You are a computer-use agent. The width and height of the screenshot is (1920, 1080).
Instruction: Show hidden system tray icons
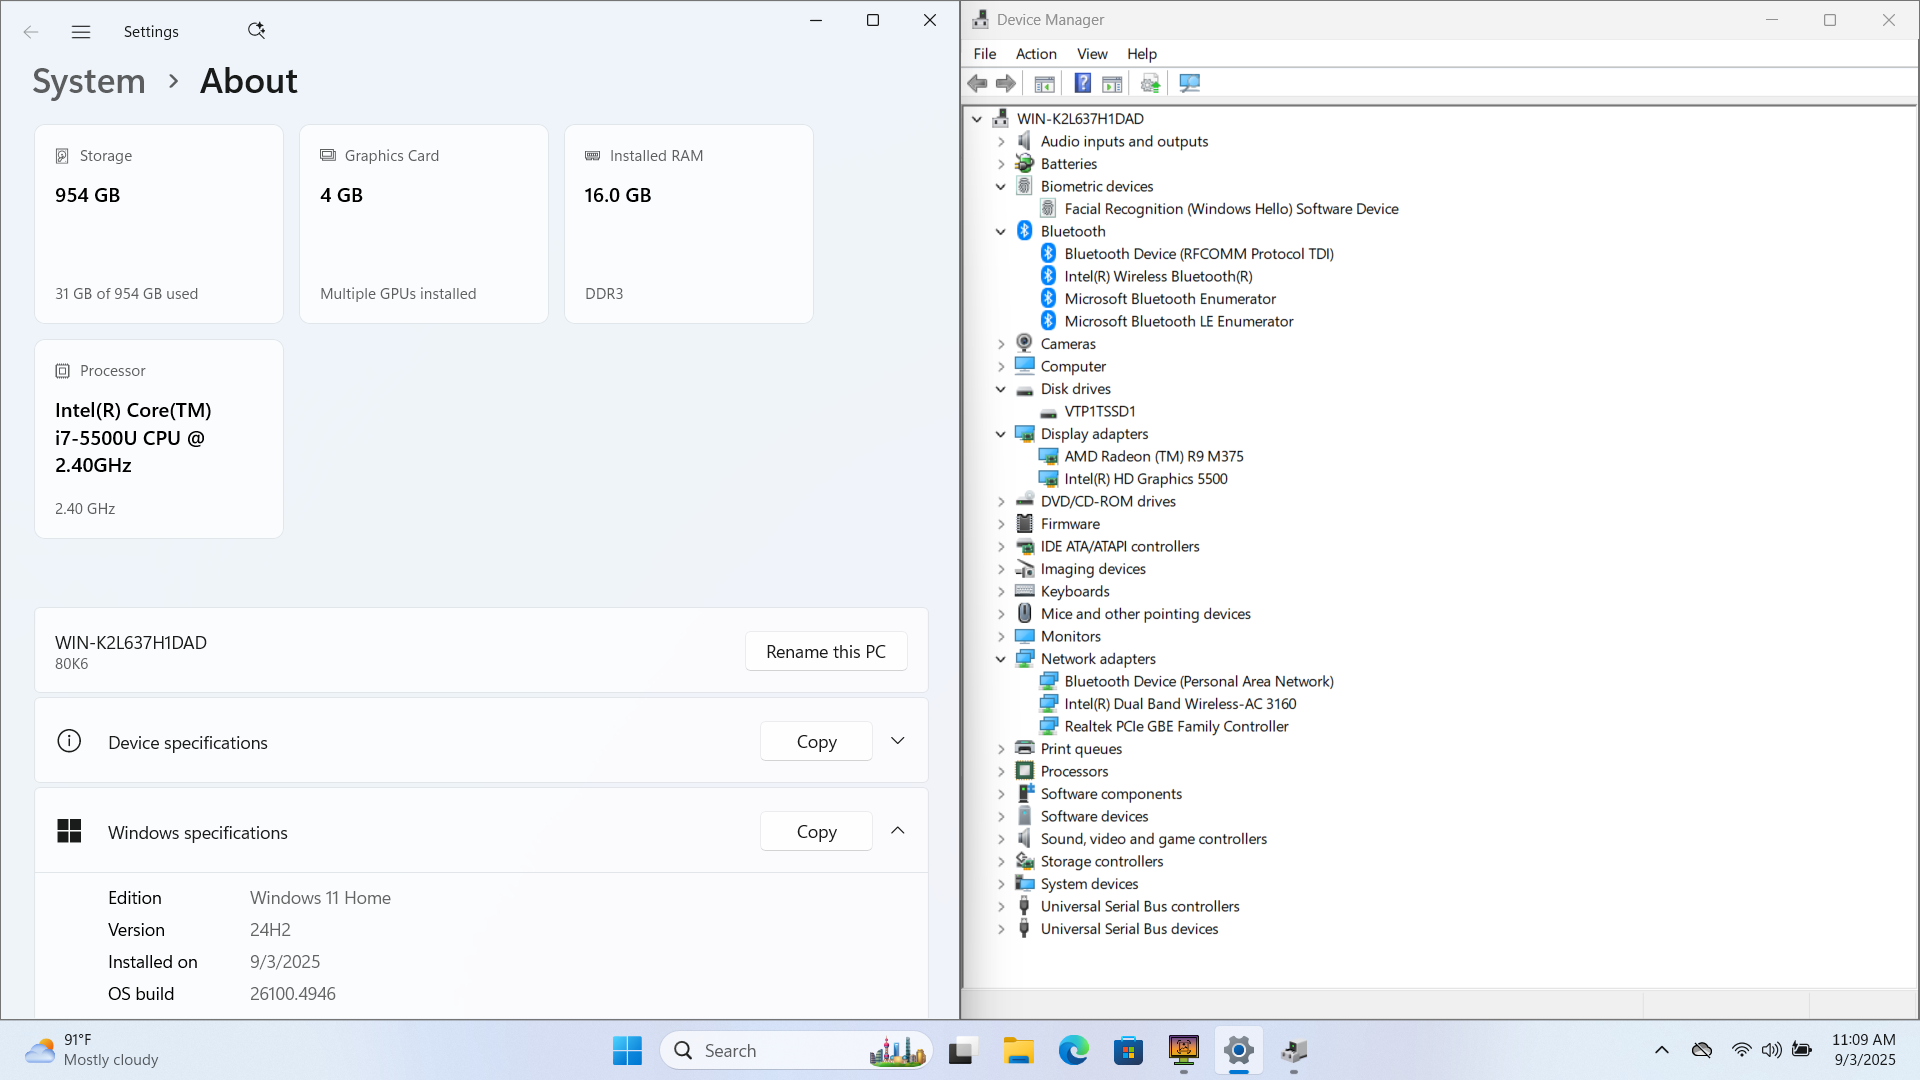[1662, 1050]
